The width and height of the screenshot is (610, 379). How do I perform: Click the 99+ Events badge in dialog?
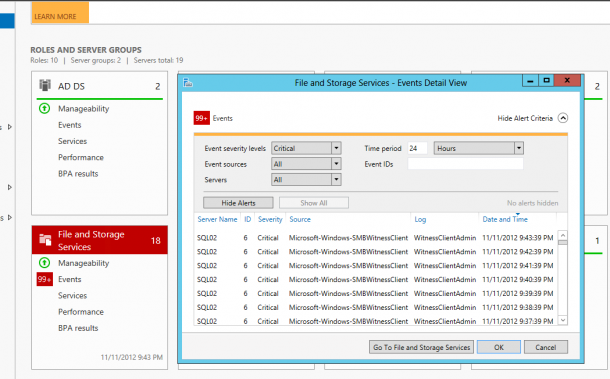pyautogui.click(x=202, y=118)
